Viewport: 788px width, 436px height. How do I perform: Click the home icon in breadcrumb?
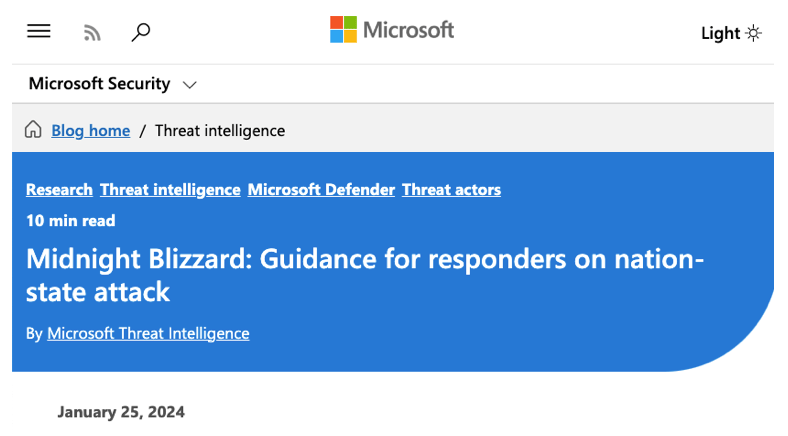tap(33, 130)
